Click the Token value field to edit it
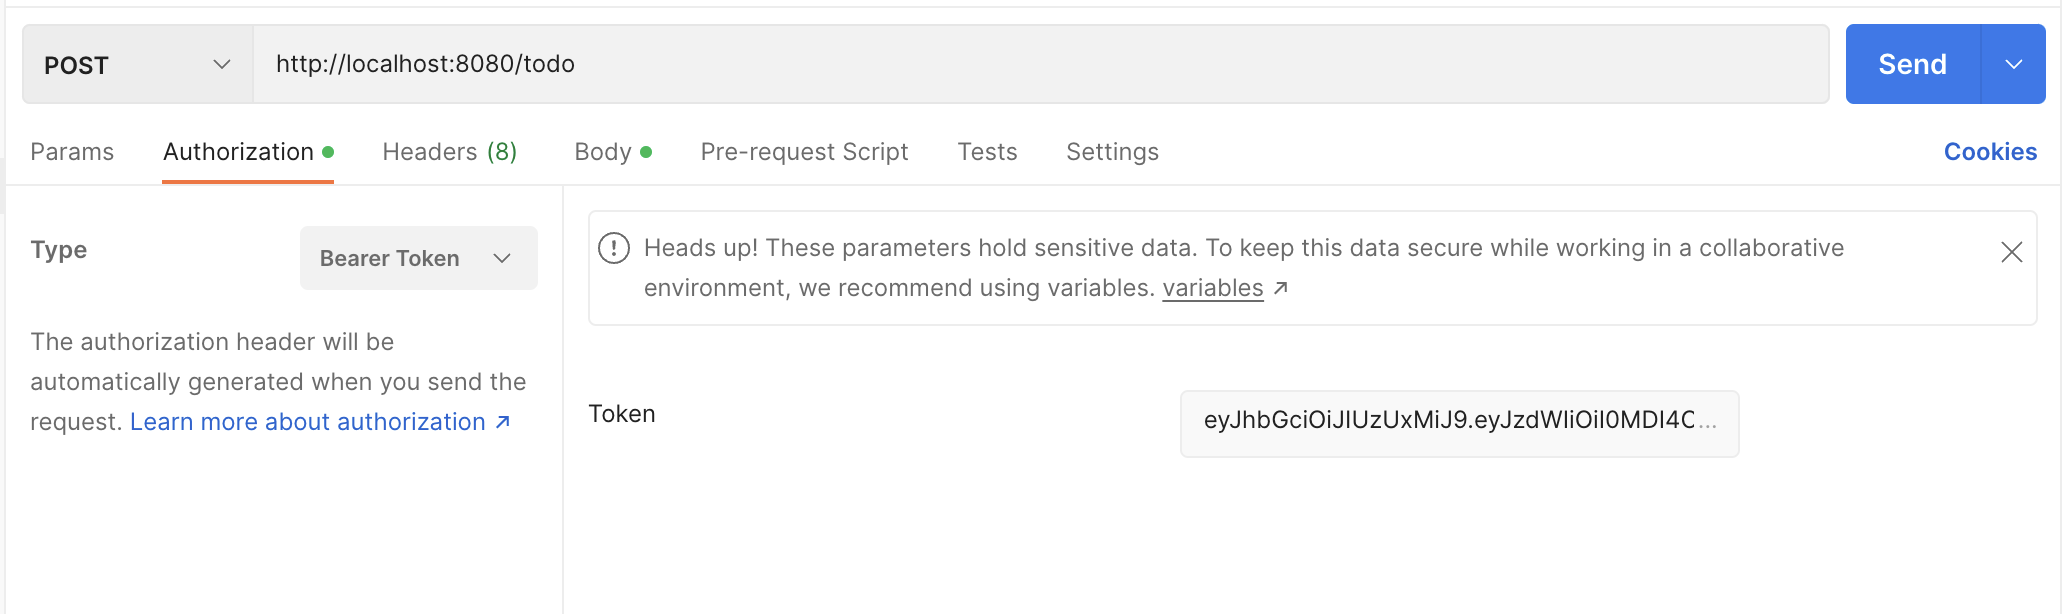 coord(1459,423)
